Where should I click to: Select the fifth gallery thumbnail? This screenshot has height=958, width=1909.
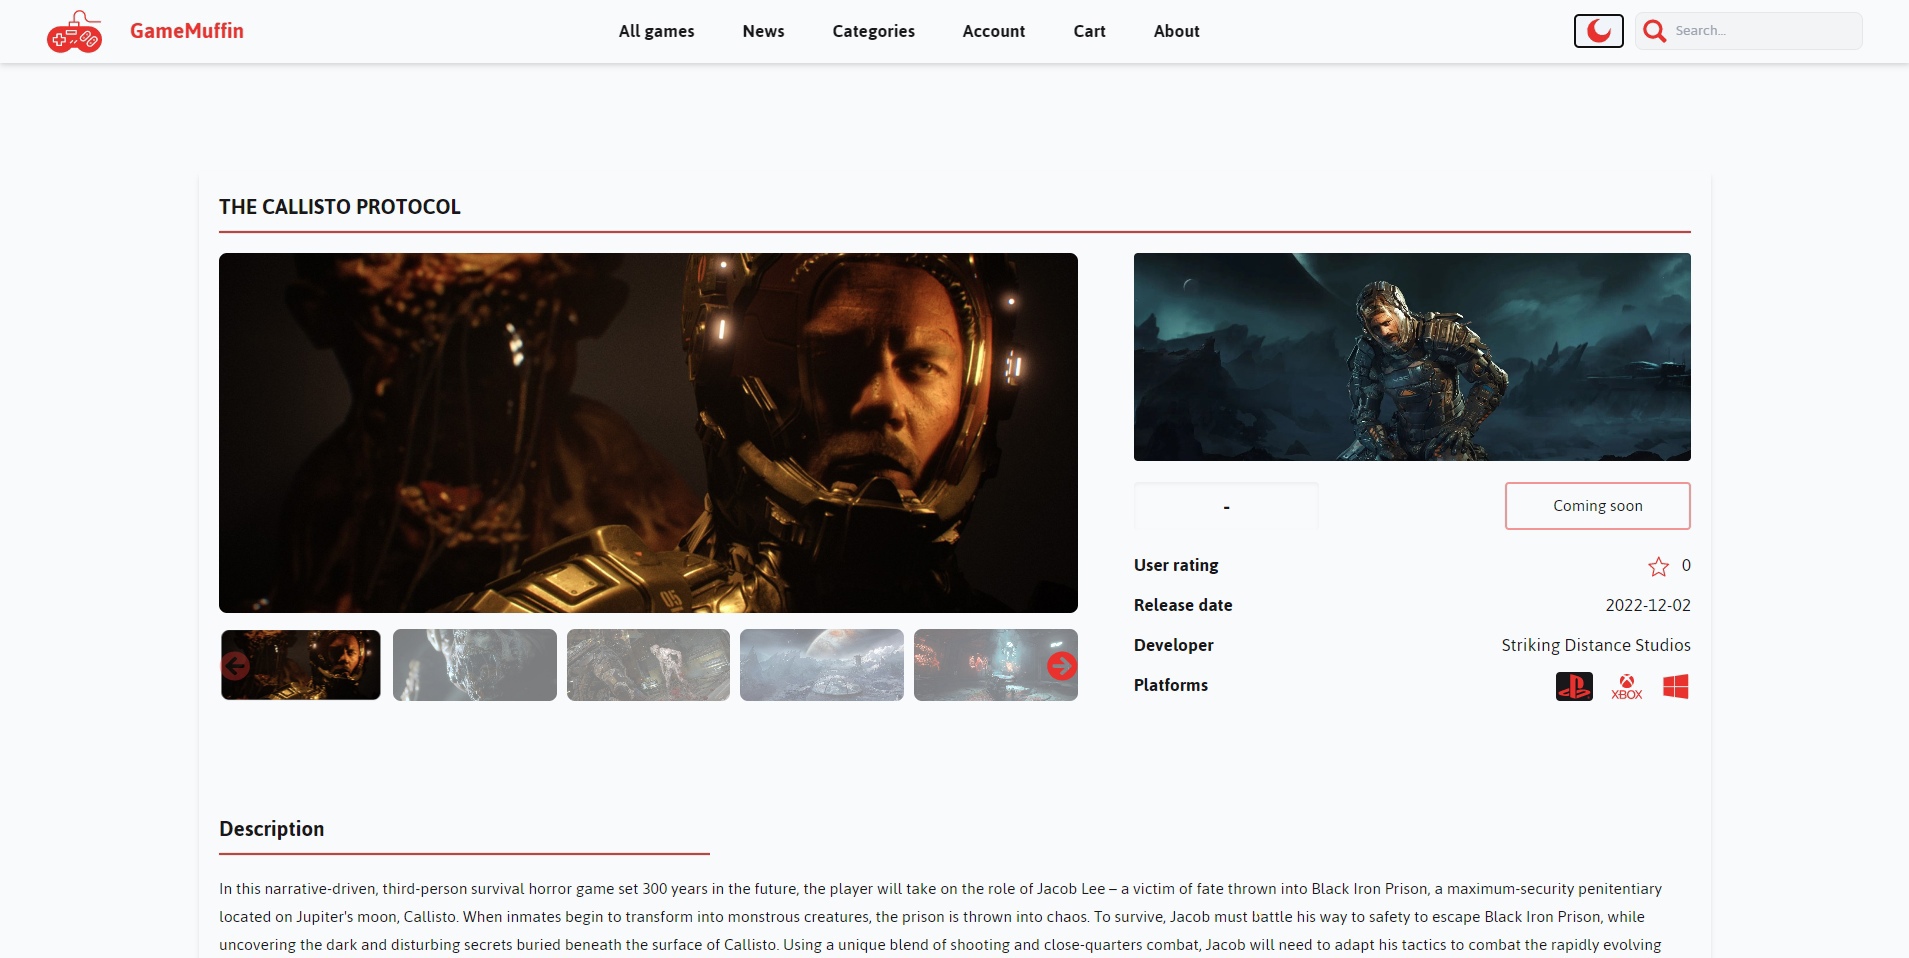pos(996,665)
